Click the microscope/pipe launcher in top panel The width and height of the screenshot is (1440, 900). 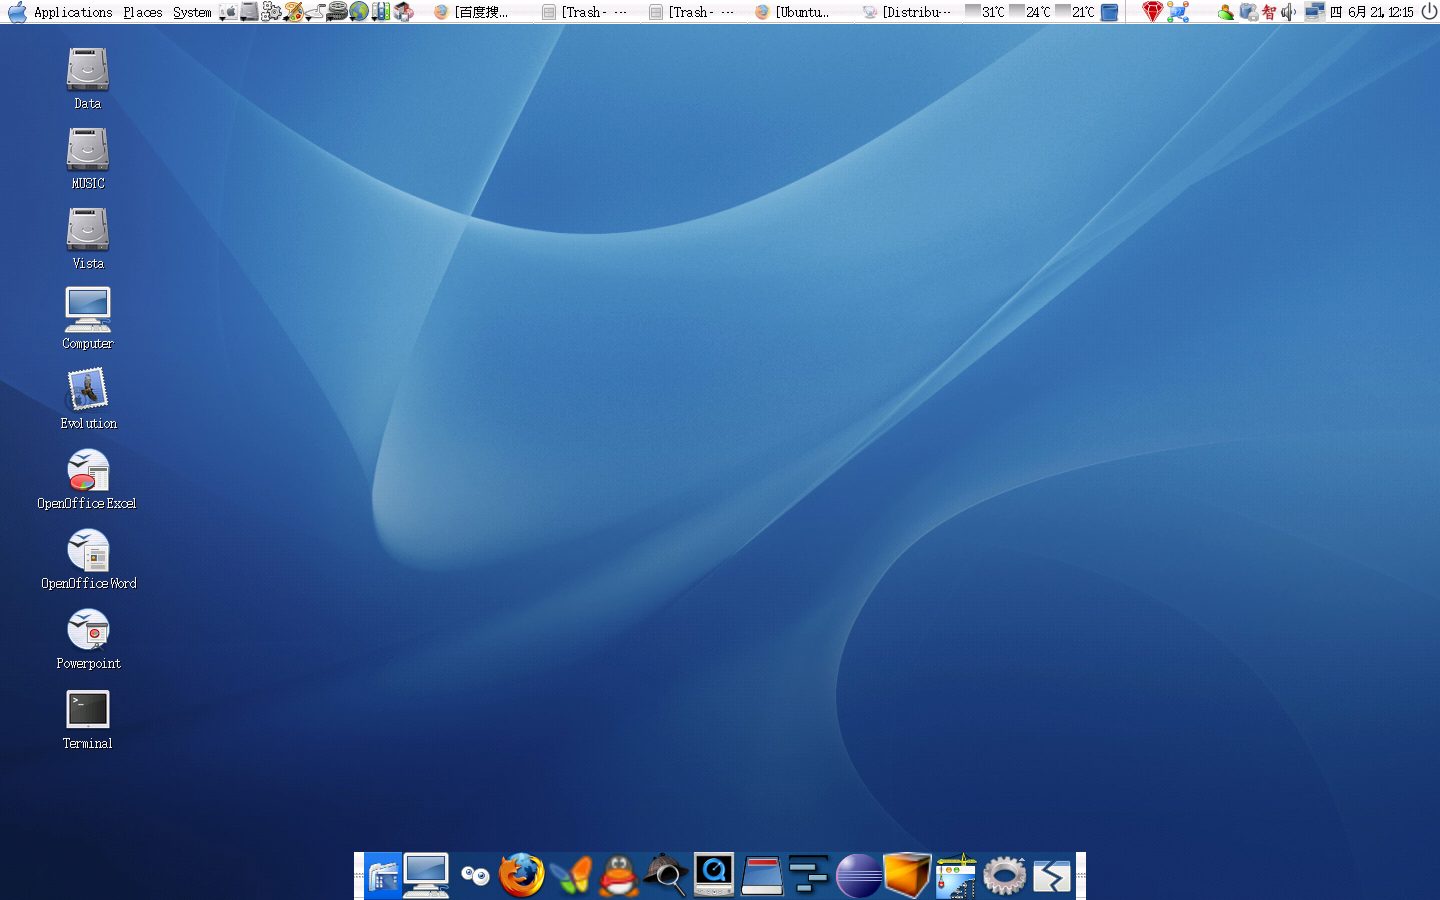[315, 12]
